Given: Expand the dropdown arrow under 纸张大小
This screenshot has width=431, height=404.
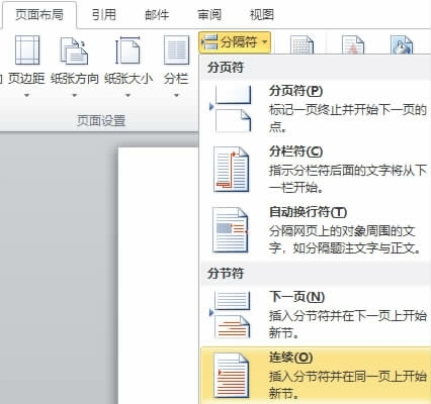Looking at the screenshot, I should [x=128, y=95].
